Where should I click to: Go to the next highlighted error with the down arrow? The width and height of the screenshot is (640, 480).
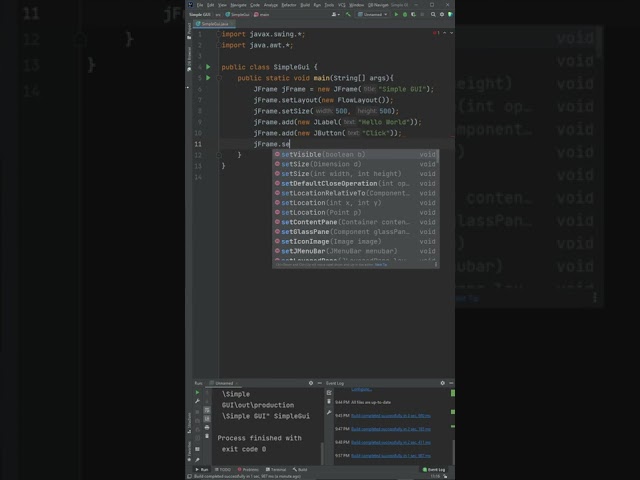pos(451,33)
